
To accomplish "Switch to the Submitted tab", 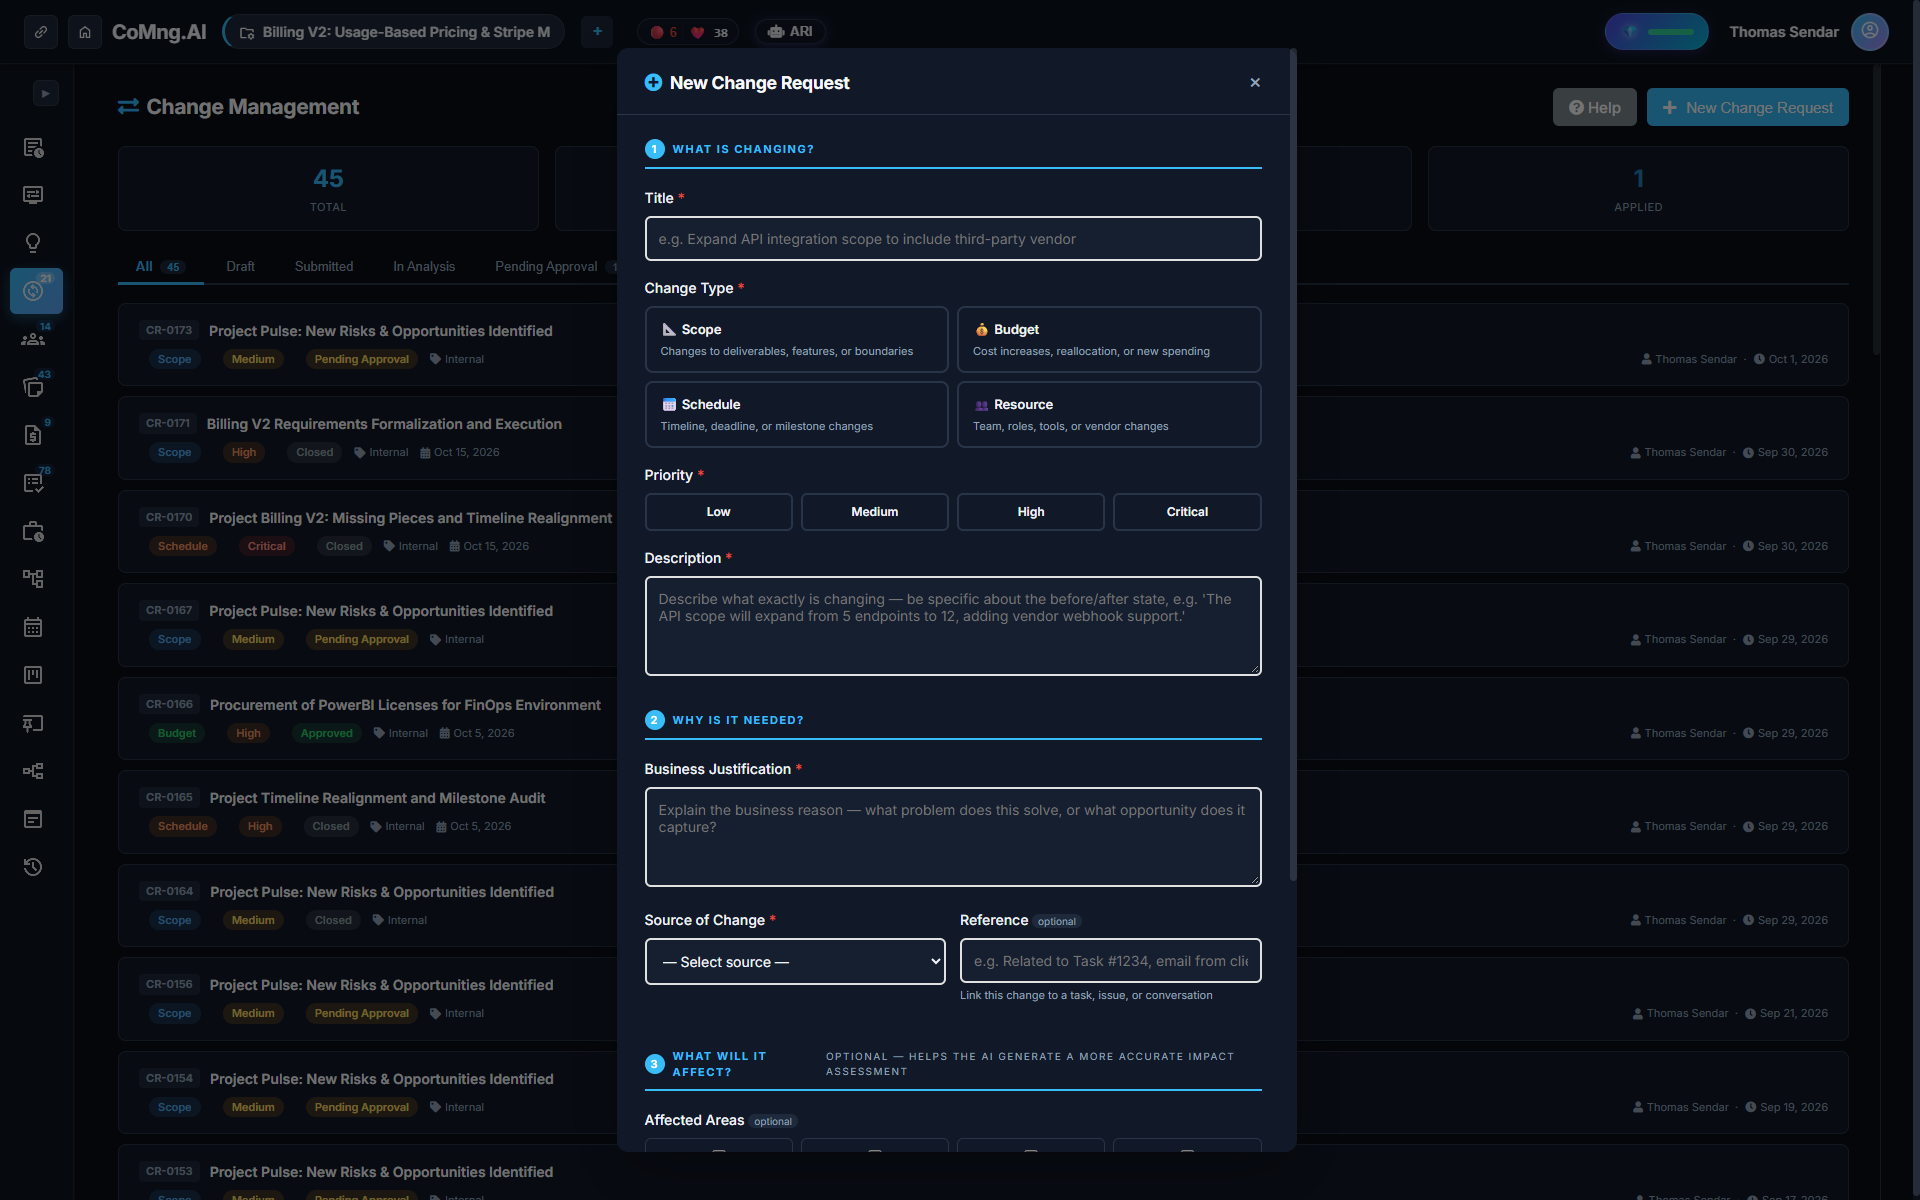I will point(324,266).
